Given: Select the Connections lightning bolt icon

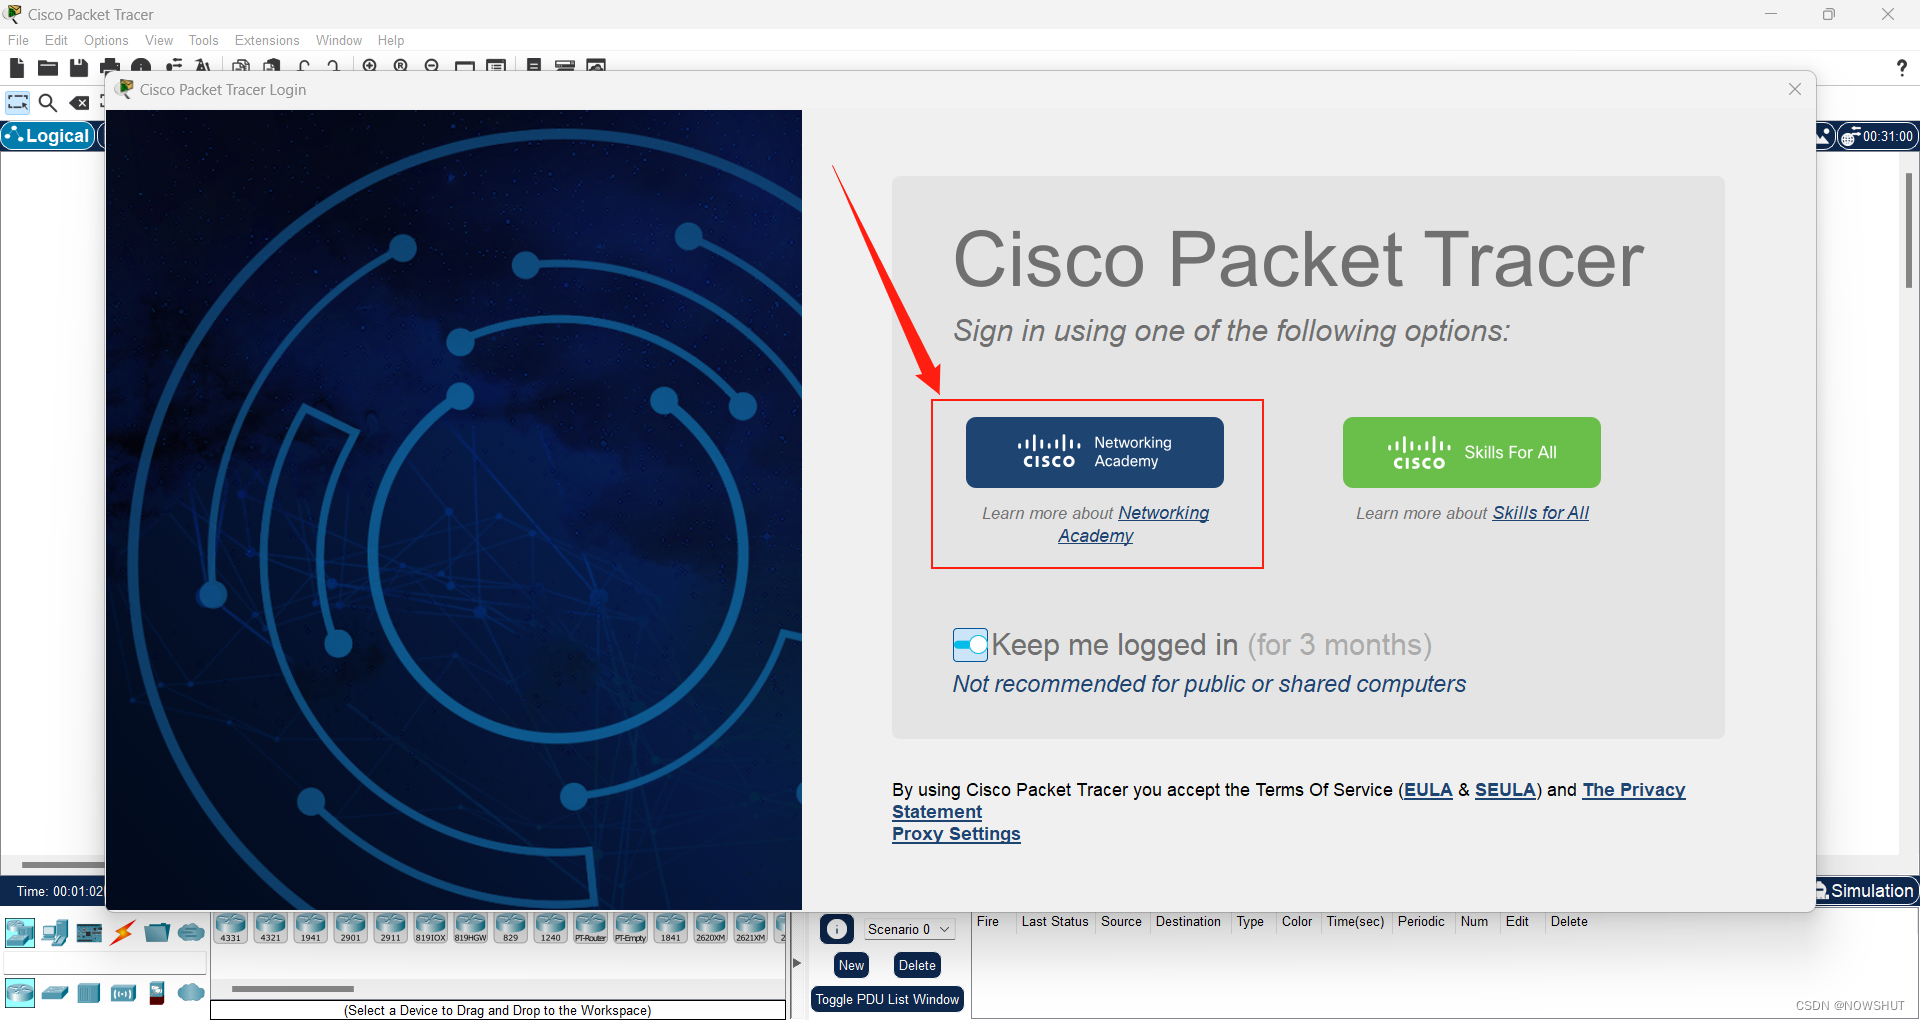Looking at the screenshot, I should click(123, 933).
